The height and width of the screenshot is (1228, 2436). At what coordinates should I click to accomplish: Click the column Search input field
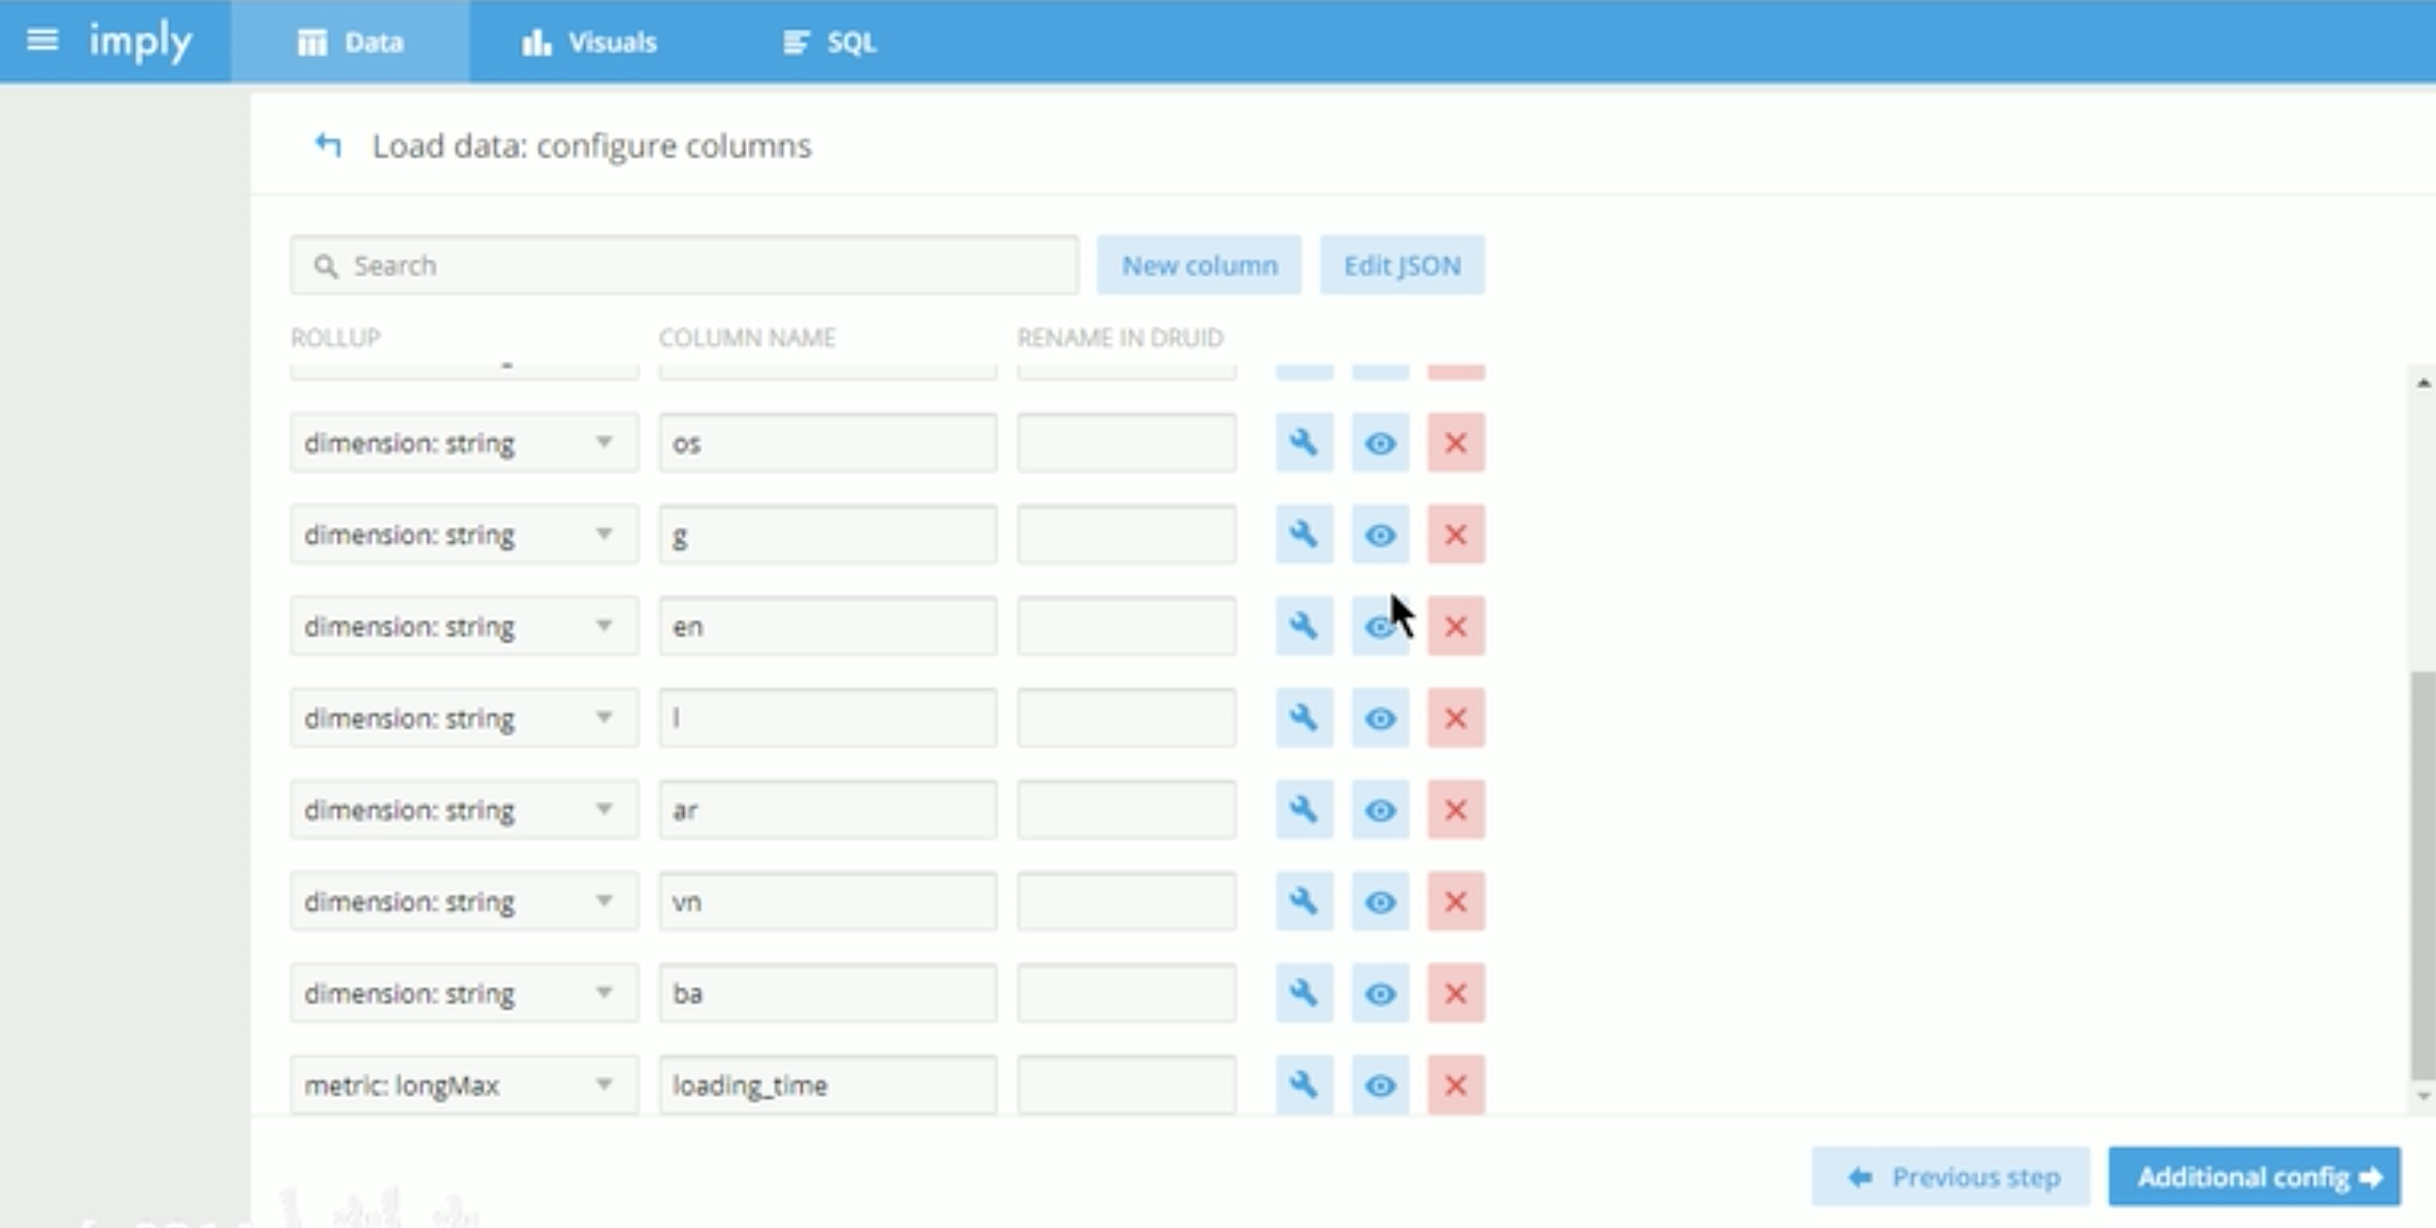point(700,266)
